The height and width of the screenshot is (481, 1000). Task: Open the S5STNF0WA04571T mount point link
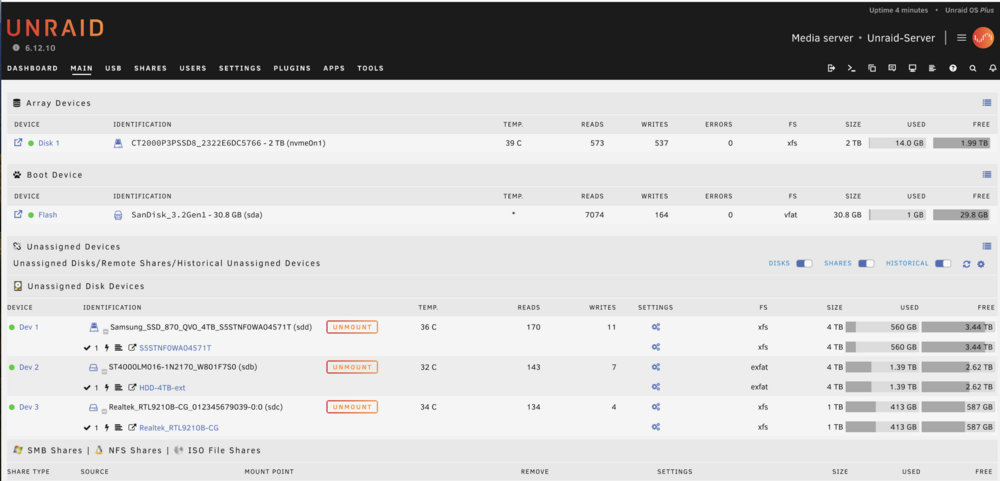[x=175, y=348]
